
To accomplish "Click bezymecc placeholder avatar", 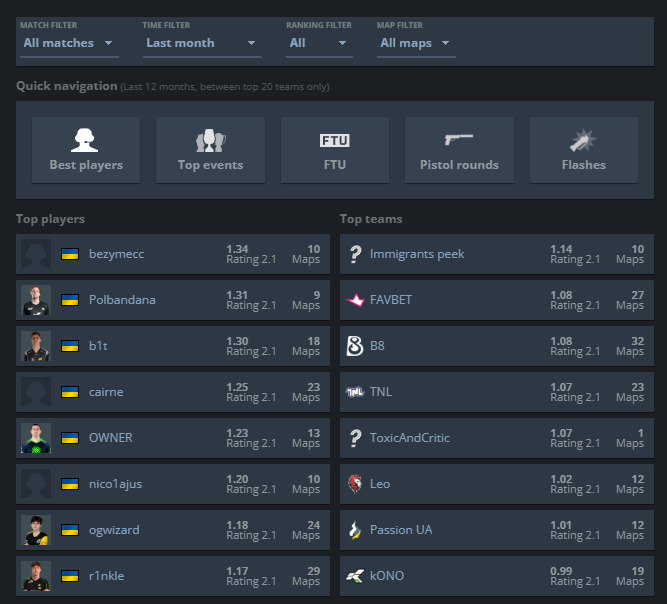I will [36, 254].
